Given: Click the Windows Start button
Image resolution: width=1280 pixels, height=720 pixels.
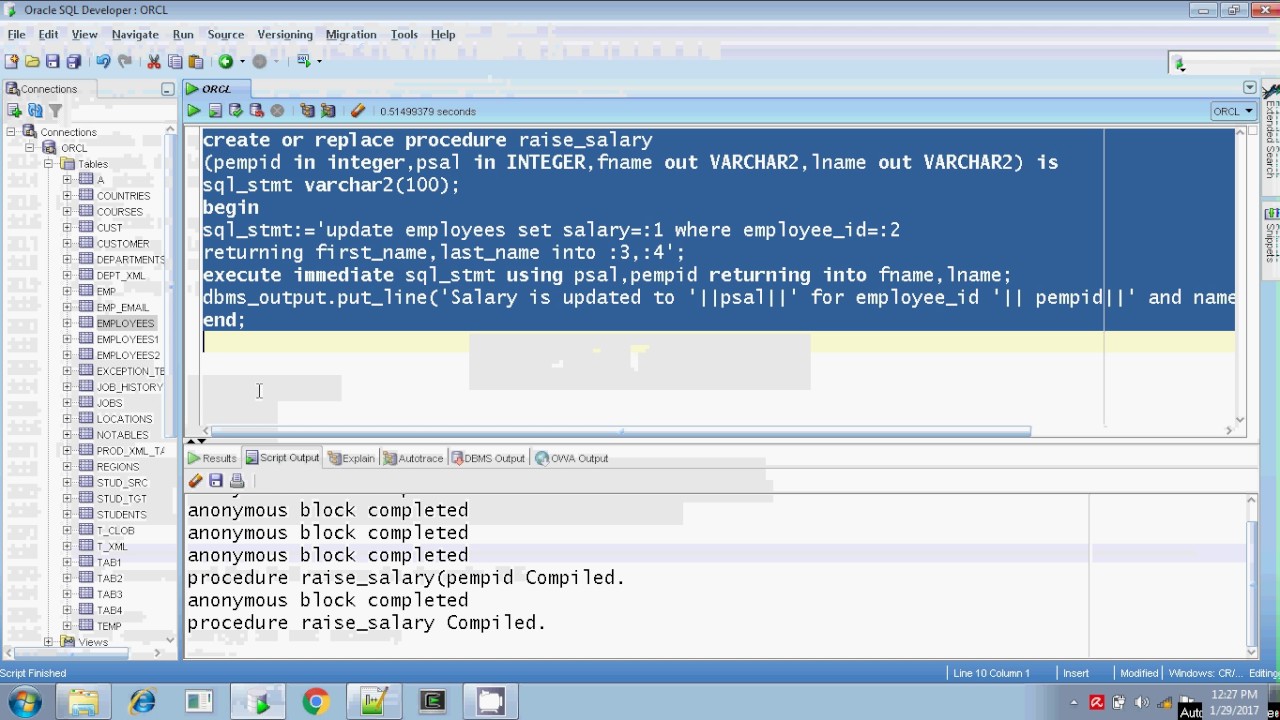Looking at the screenshot, I should tap(25, 702).
